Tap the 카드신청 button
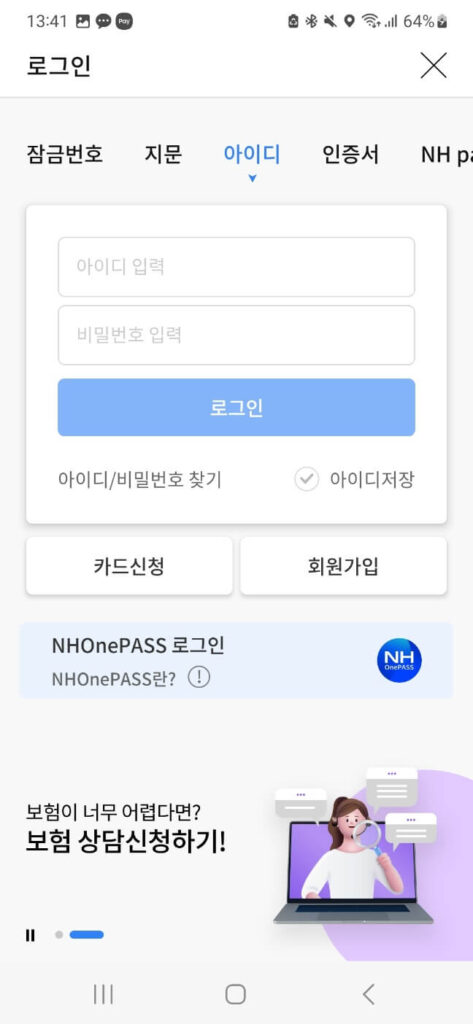Viewport: 473px width, 1024px height. (129, 566)
